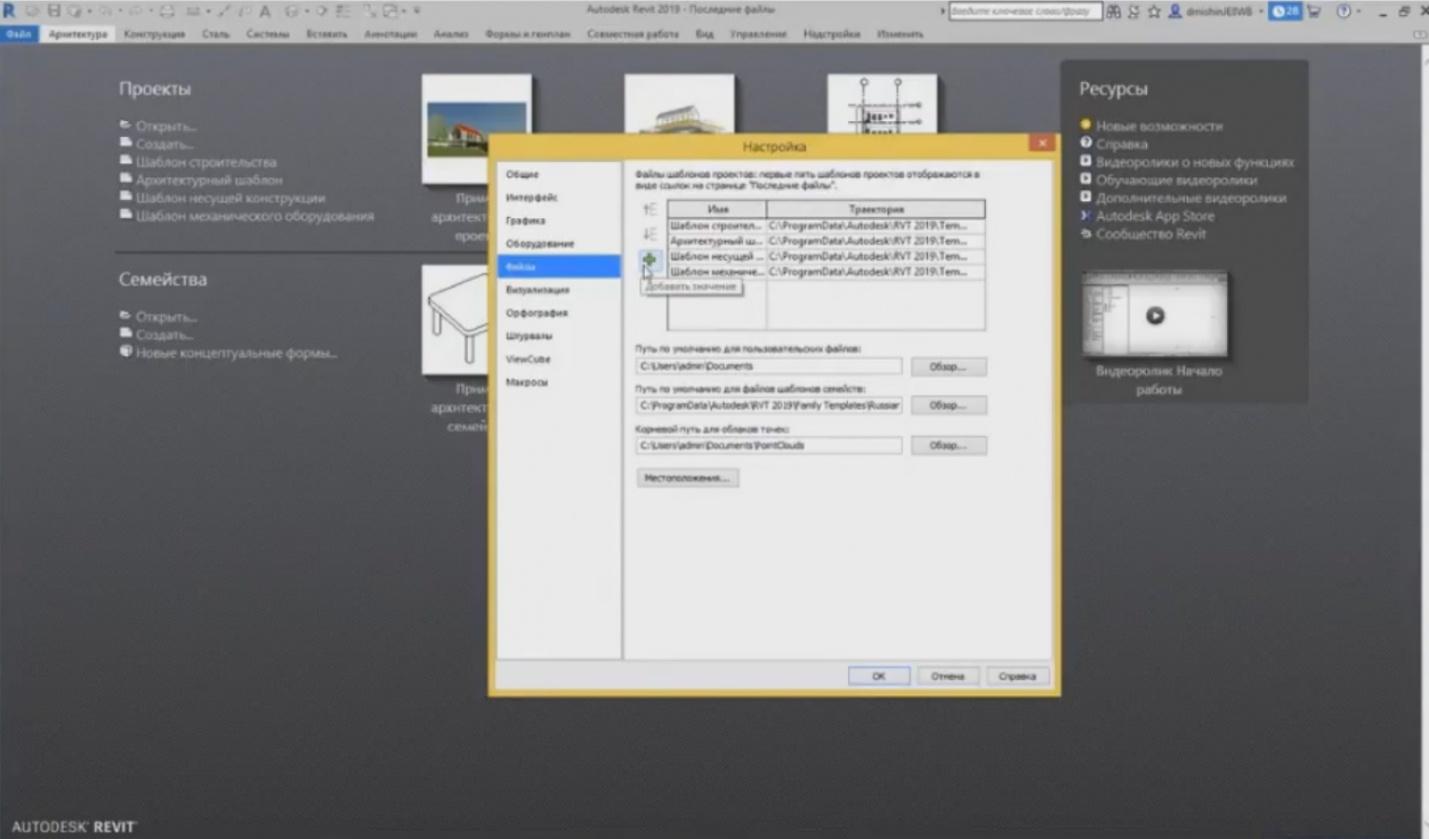
Task: Click the Text 'A' icon in quick access toolbar
Action: [265, 11]
